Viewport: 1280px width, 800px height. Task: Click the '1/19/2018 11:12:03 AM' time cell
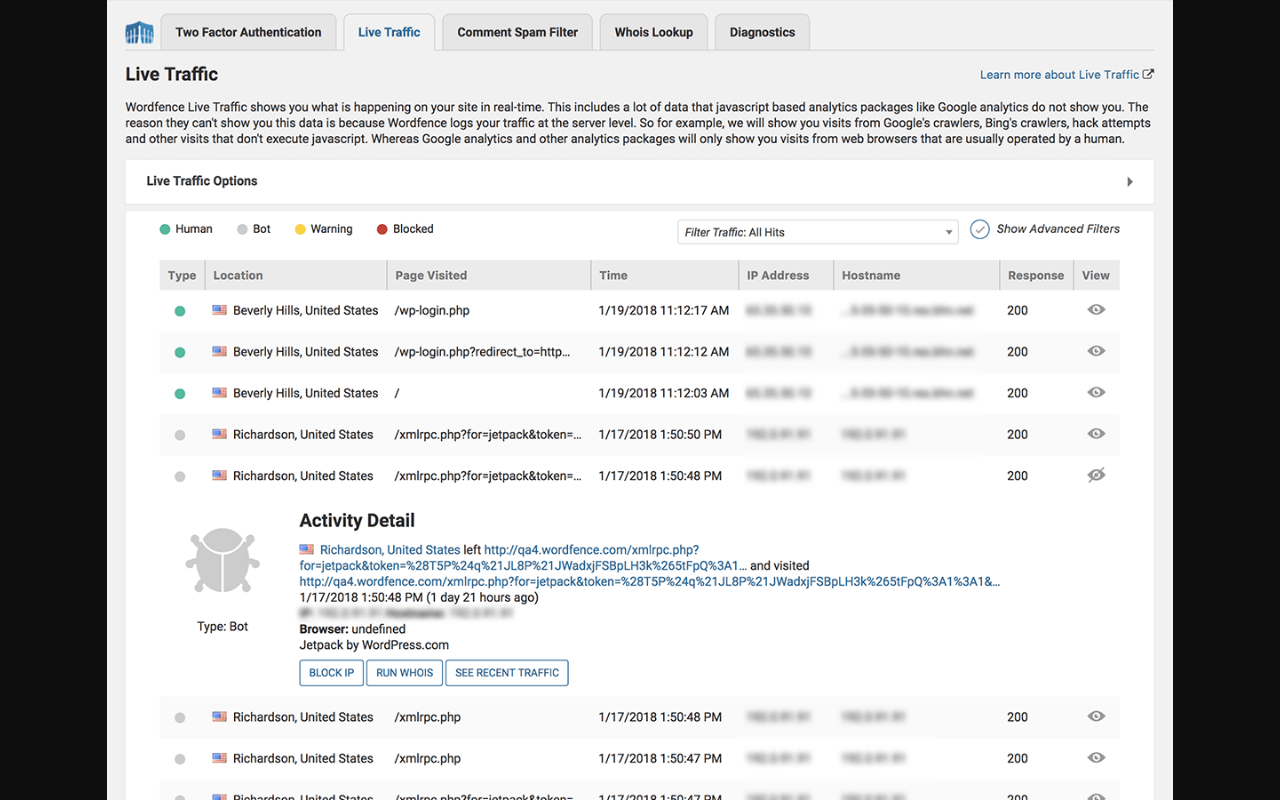pos(664,393)
